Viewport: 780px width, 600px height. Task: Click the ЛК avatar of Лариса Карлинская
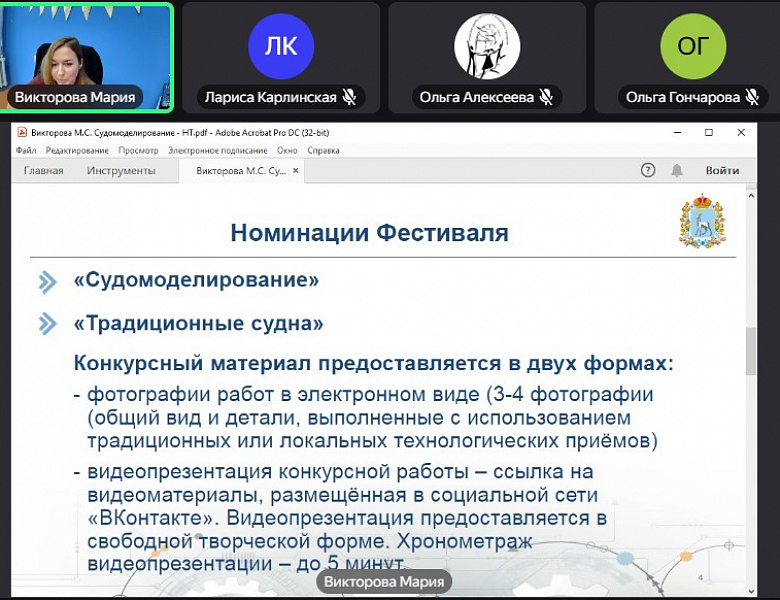[x=281, y=46]
